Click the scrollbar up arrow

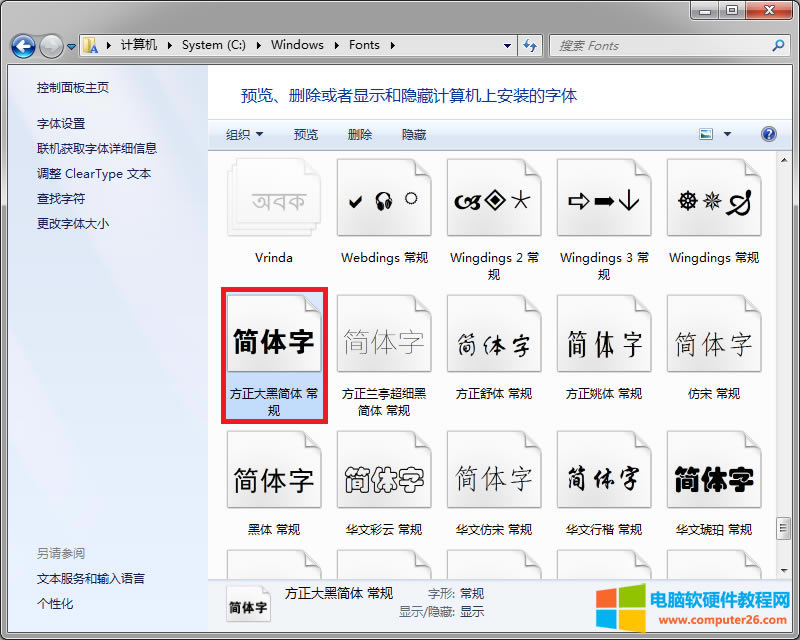pos(784,161)
